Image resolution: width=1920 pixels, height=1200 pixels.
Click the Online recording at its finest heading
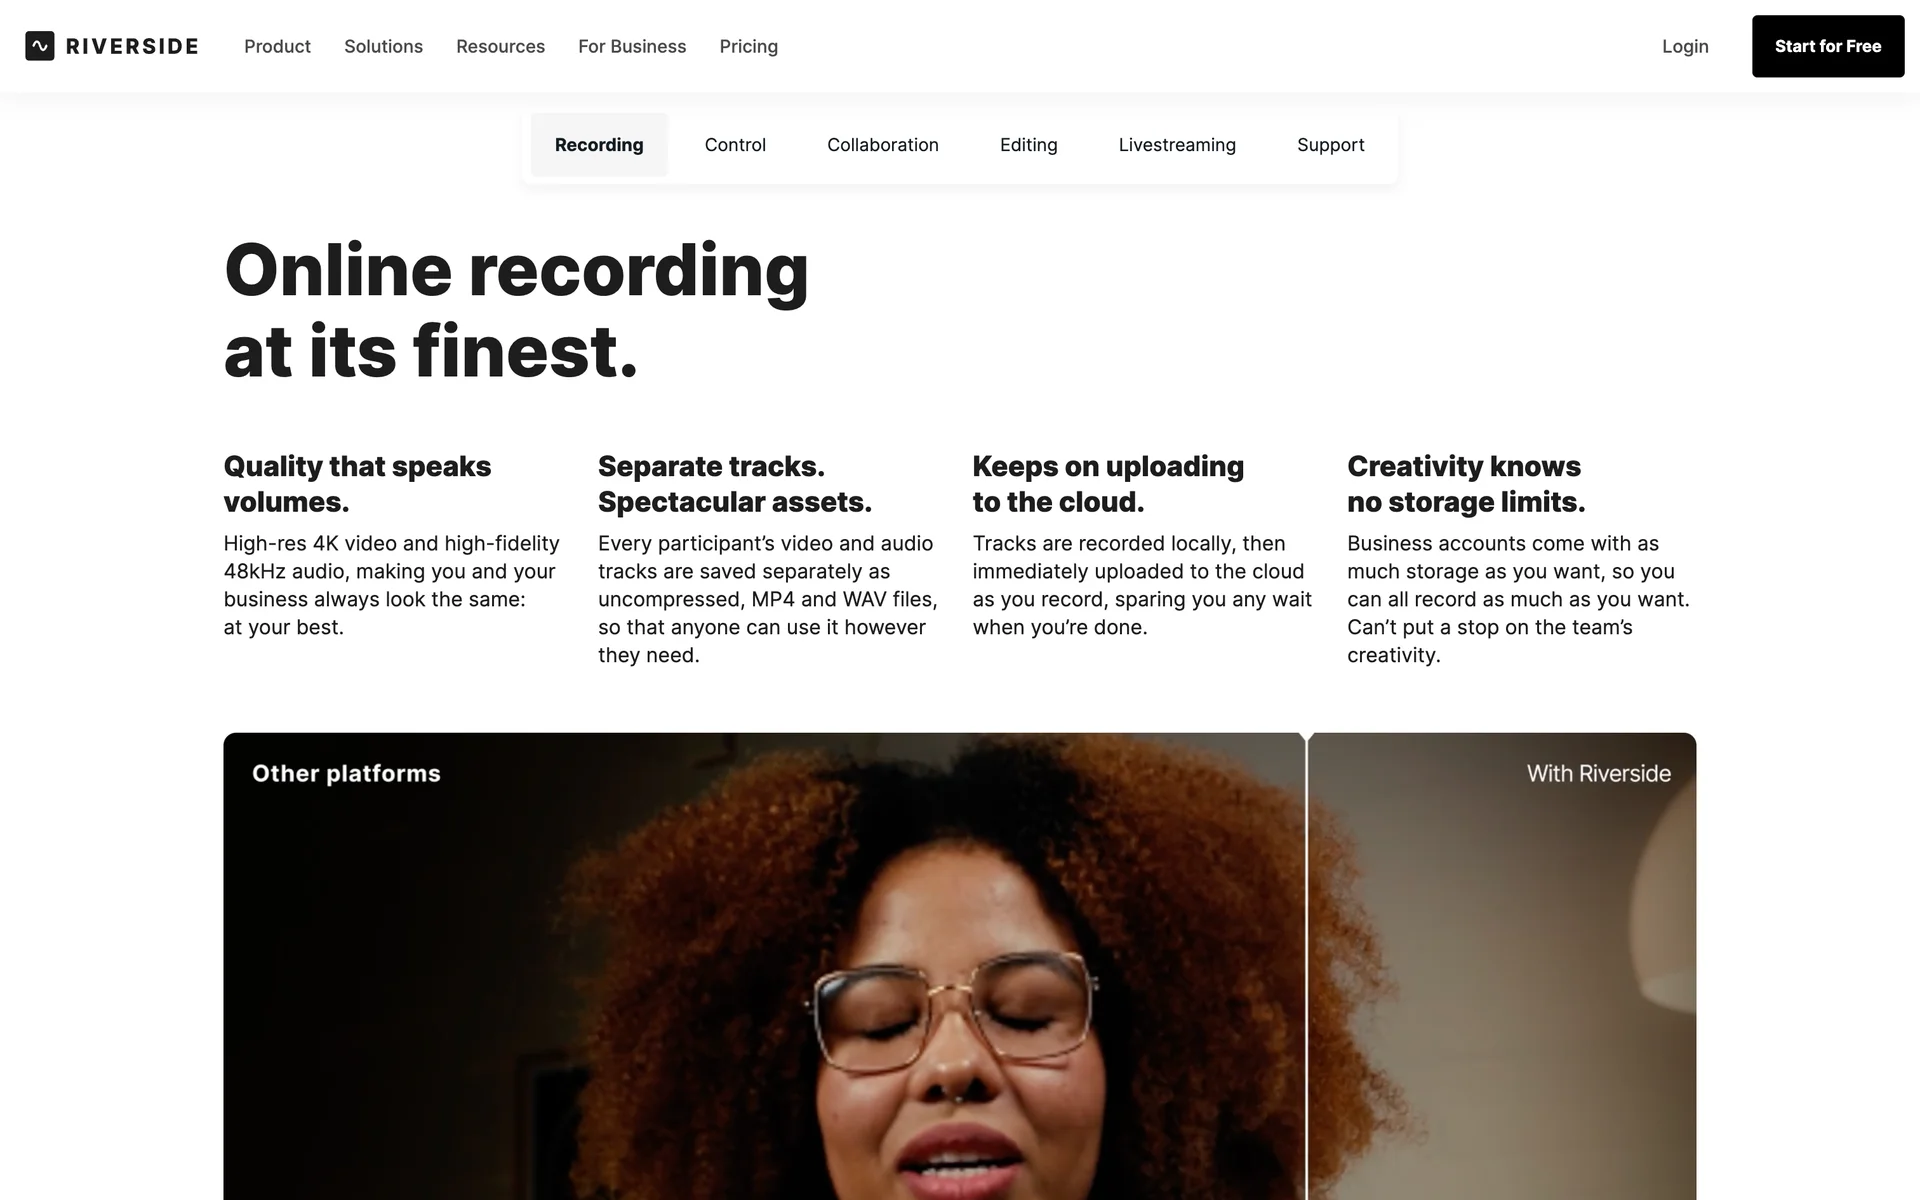pyautogui.click(x=516, y=311)
